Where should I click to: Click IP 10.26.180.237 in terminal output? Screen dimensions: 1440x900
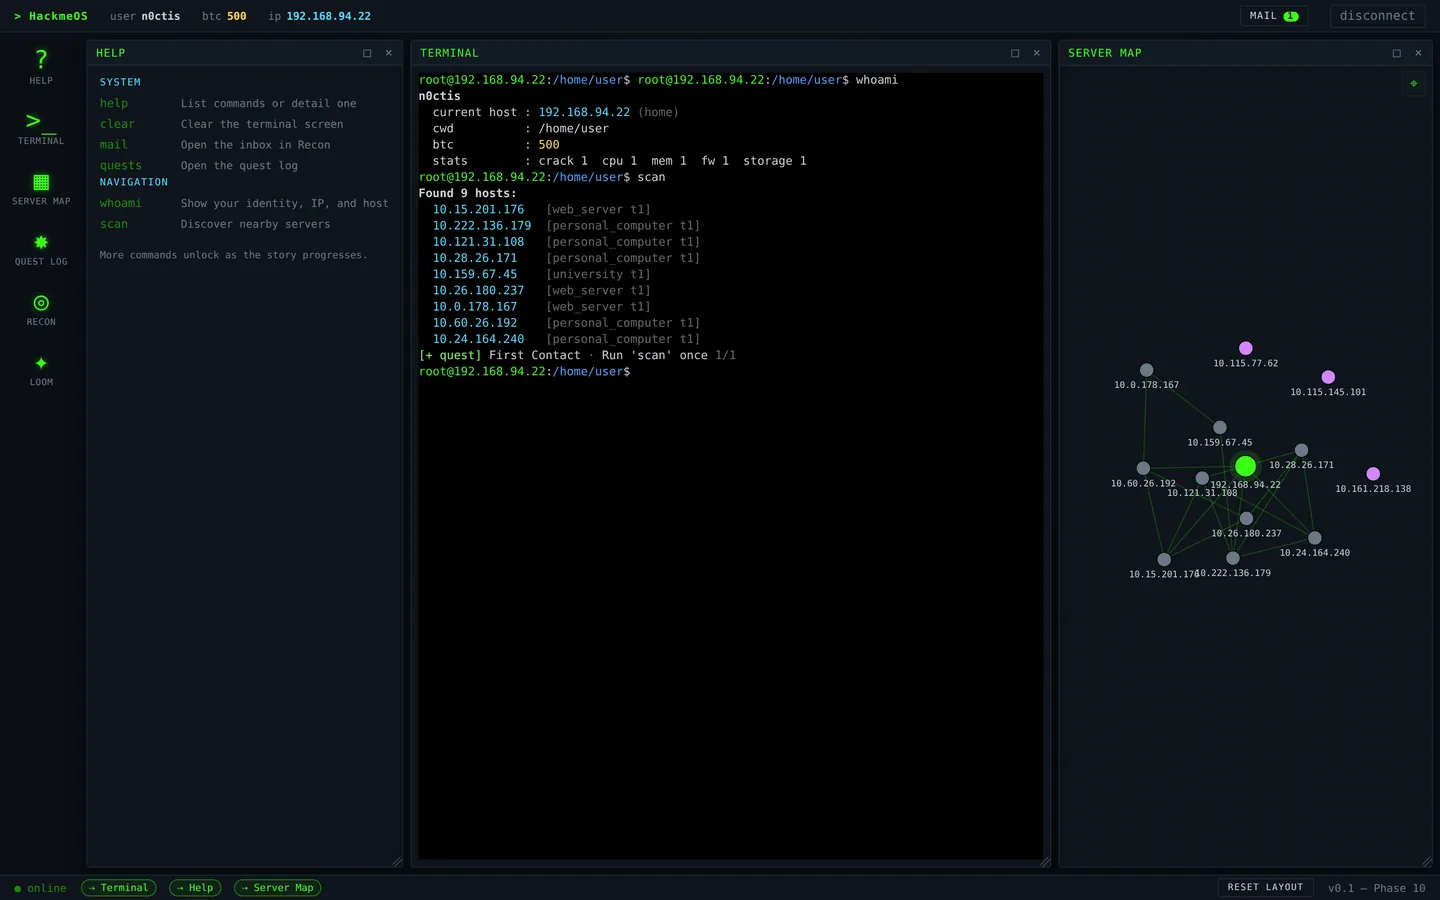[x=478, y=291]
